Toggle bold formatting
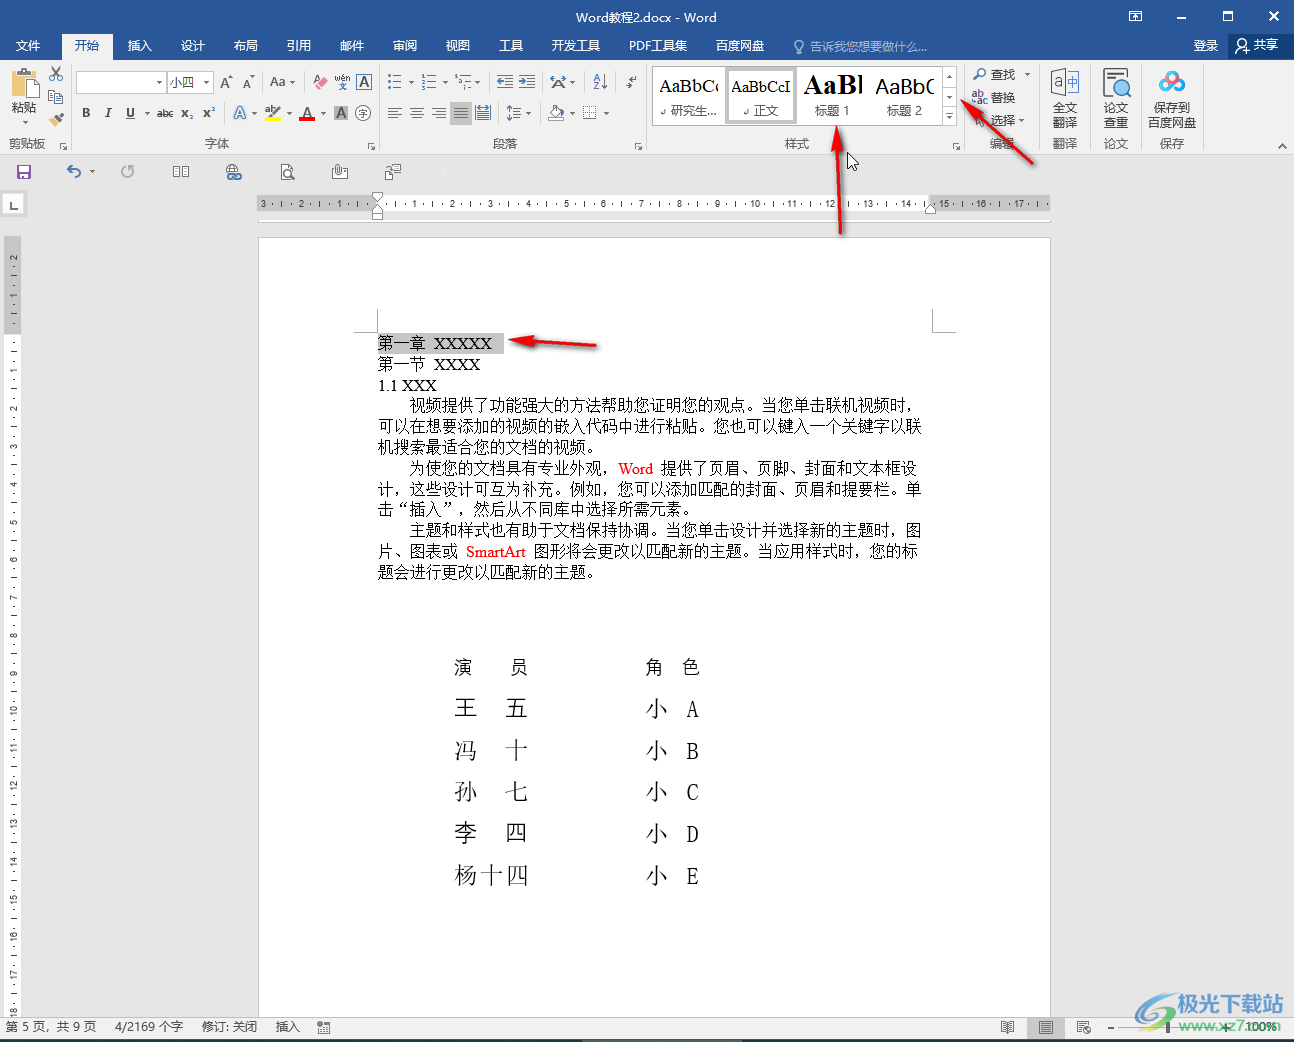This screenshot has width=1294, height=1042. pos(86,113)
